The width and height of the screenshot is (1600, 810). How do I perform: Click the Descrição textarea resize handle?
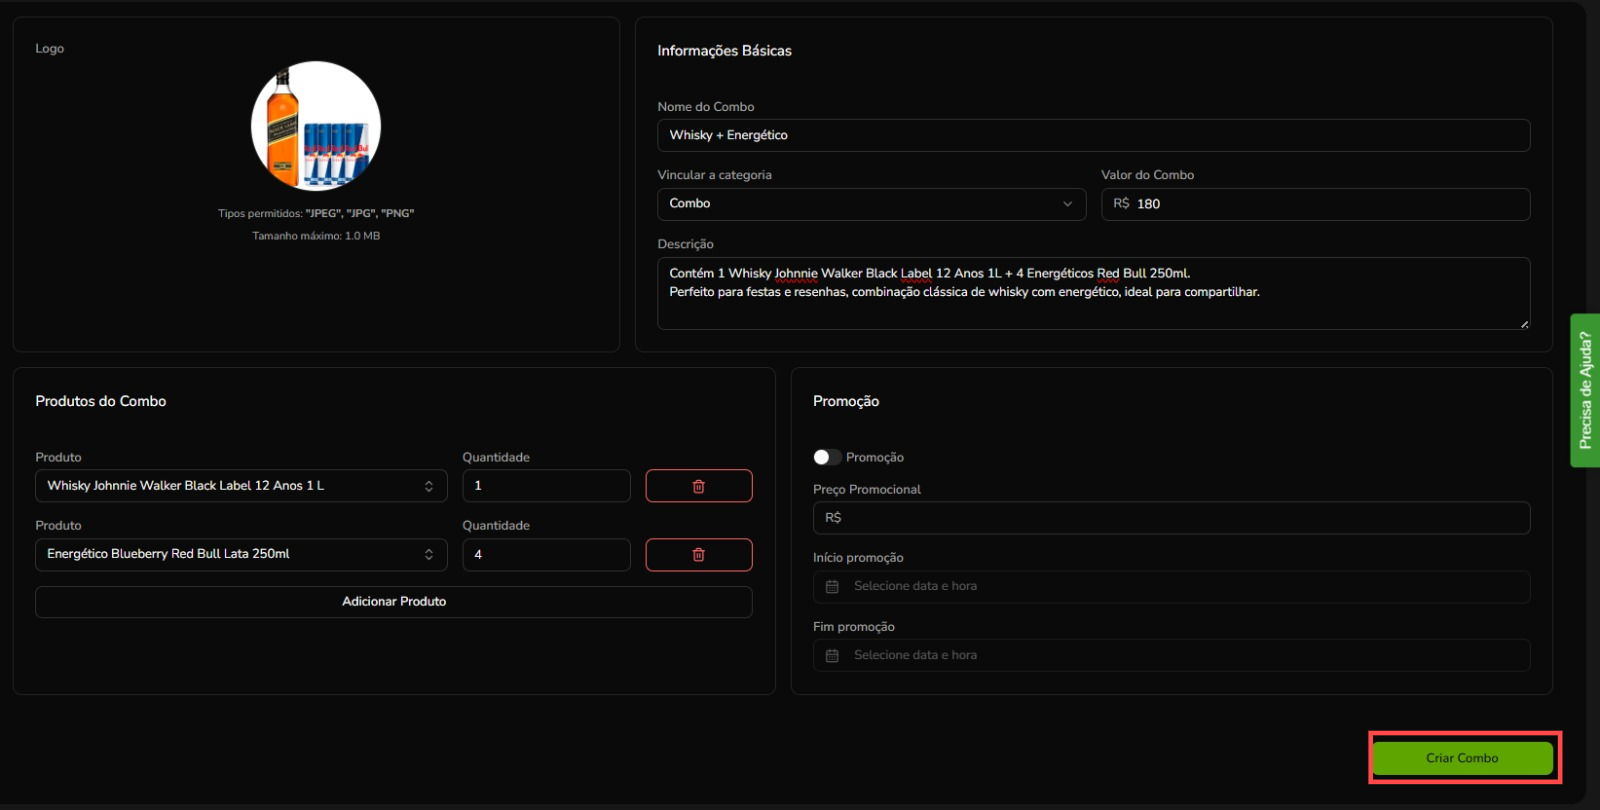tap(1524, 323)
